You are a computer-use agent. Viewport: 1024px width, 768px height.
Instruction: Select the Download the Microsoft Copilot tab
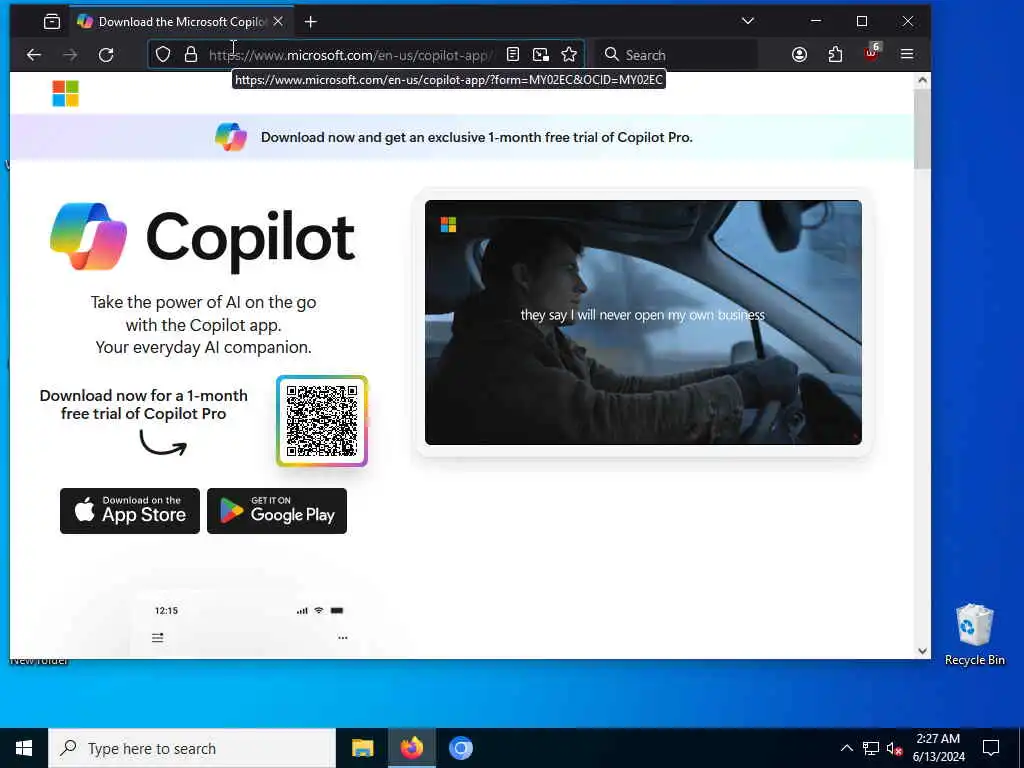coord(181,22)
